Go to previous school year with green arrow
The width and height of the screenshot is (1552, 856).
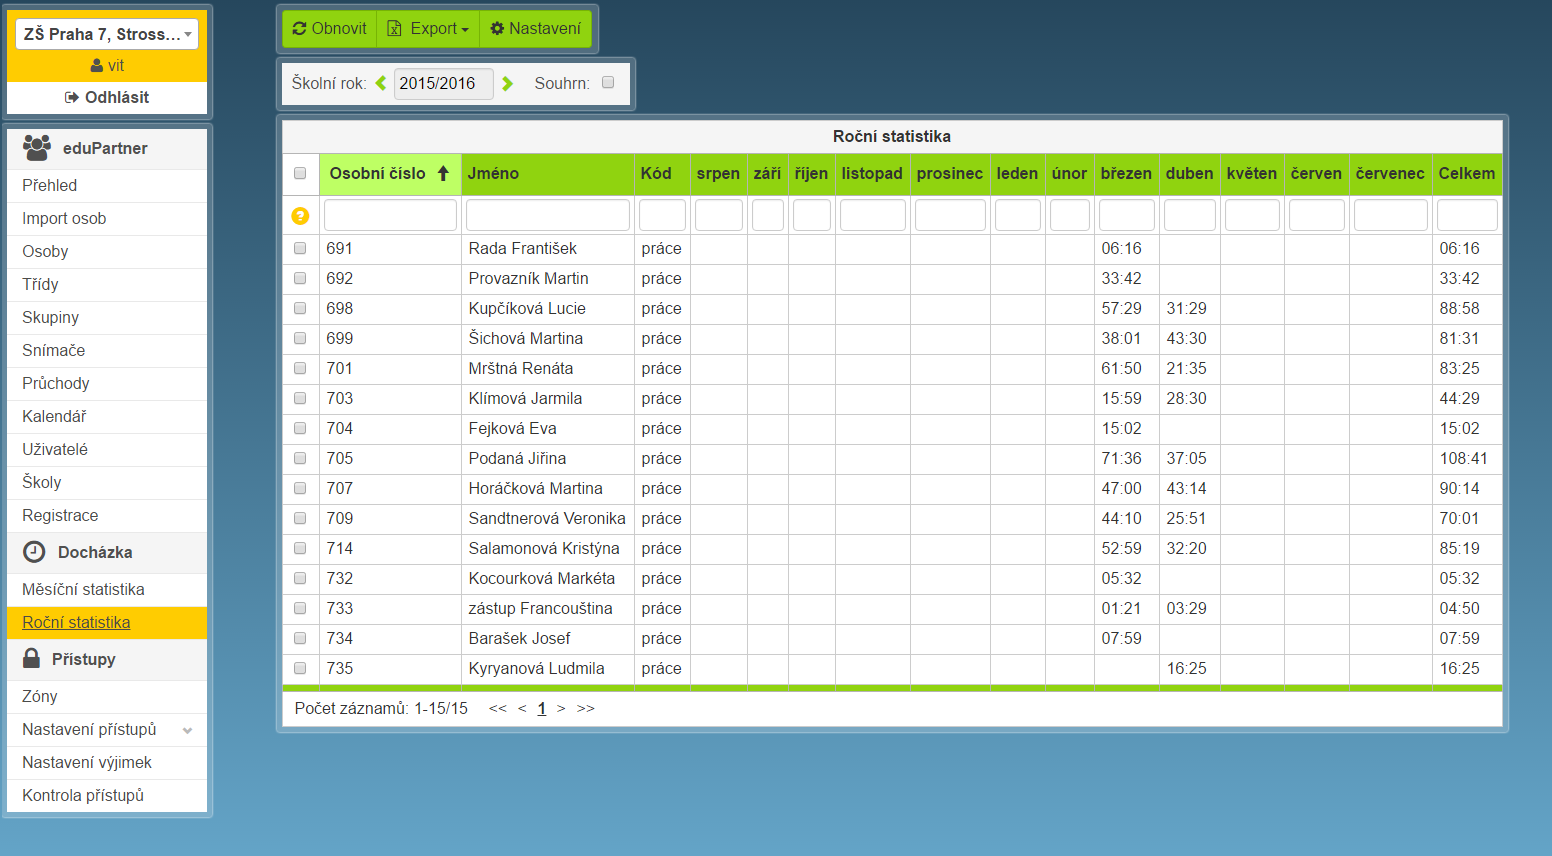coord(381,84)
